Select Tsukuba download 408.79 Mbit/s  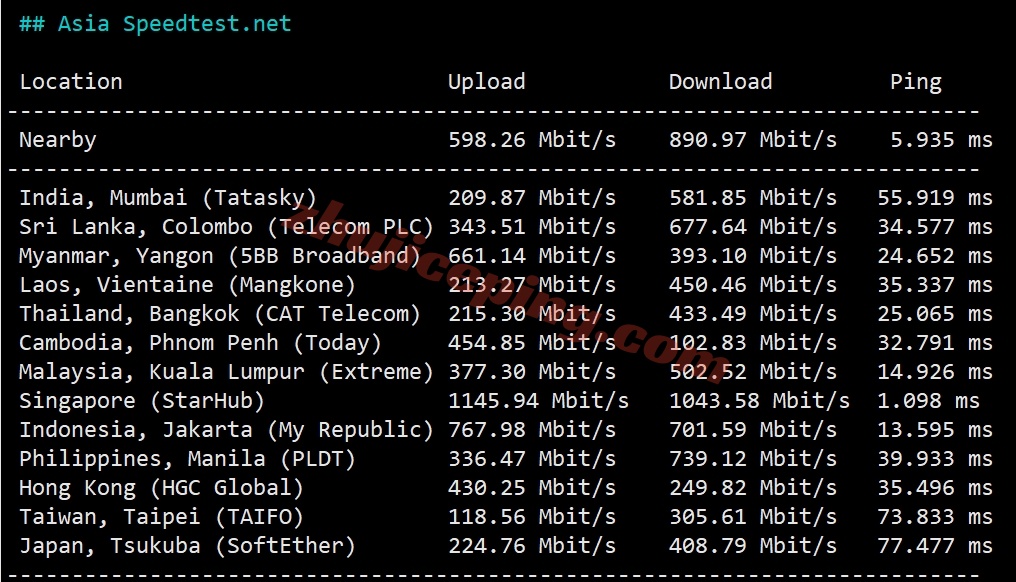coord(753,546)
